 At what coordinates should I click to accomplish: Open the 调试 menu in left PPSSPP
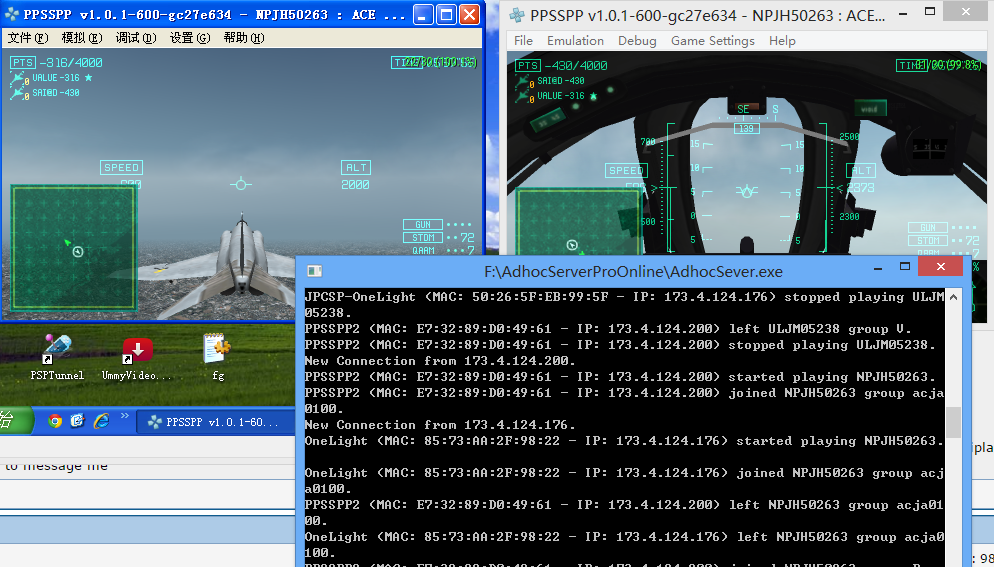click(x=135, y=38)
